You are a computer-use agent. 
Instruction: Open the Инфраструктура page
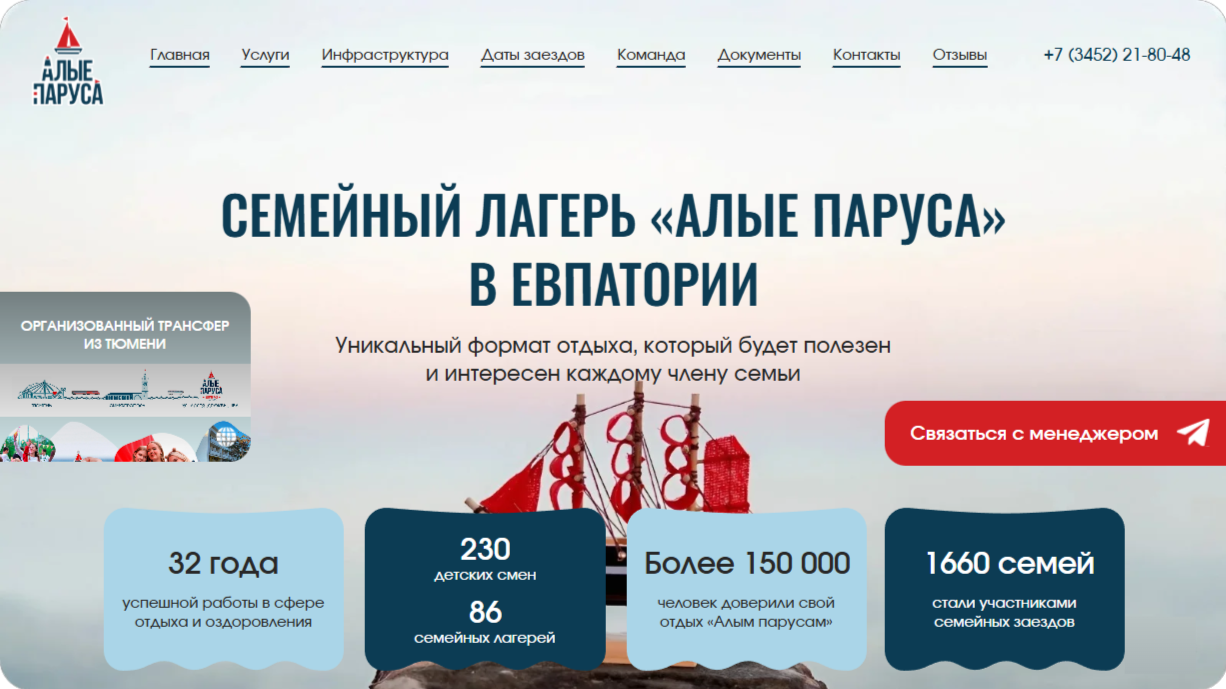[385, 55]
